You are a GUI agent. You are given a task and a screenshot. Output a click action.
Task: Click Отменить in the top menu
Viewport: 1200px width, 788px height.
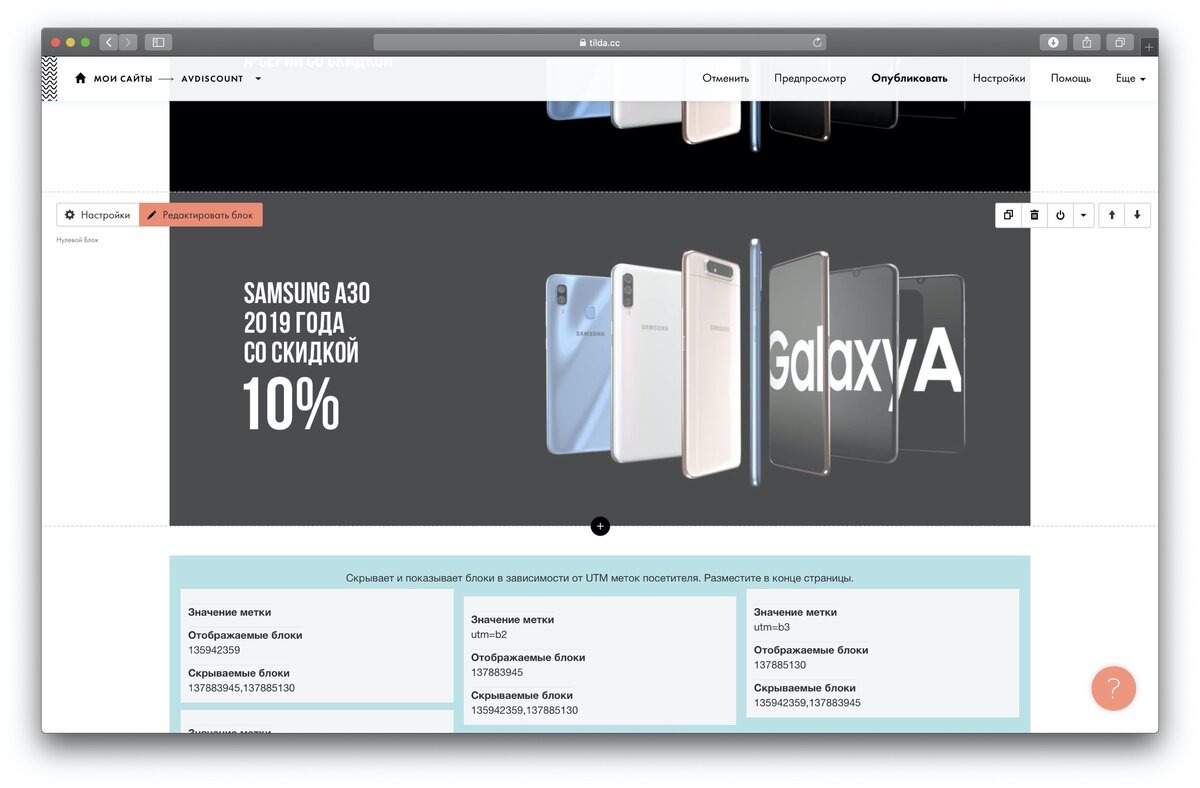click(726, 78)
